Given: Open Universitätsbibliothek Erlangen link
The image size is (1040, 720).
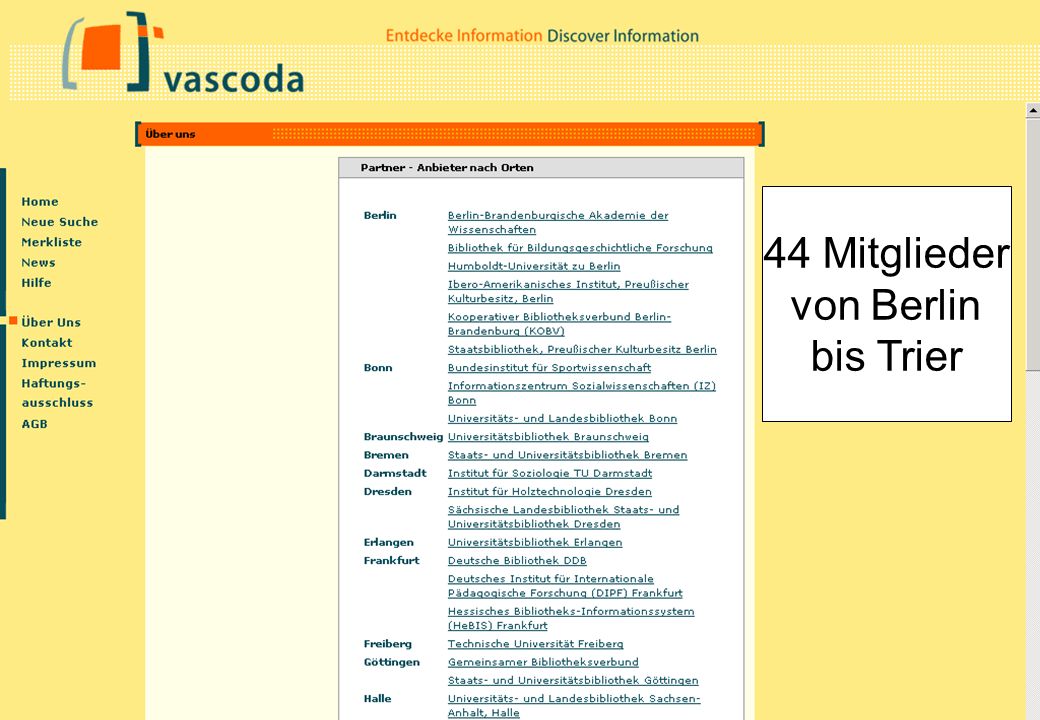Looking at the screenshot, I should (x=535, y=542).
